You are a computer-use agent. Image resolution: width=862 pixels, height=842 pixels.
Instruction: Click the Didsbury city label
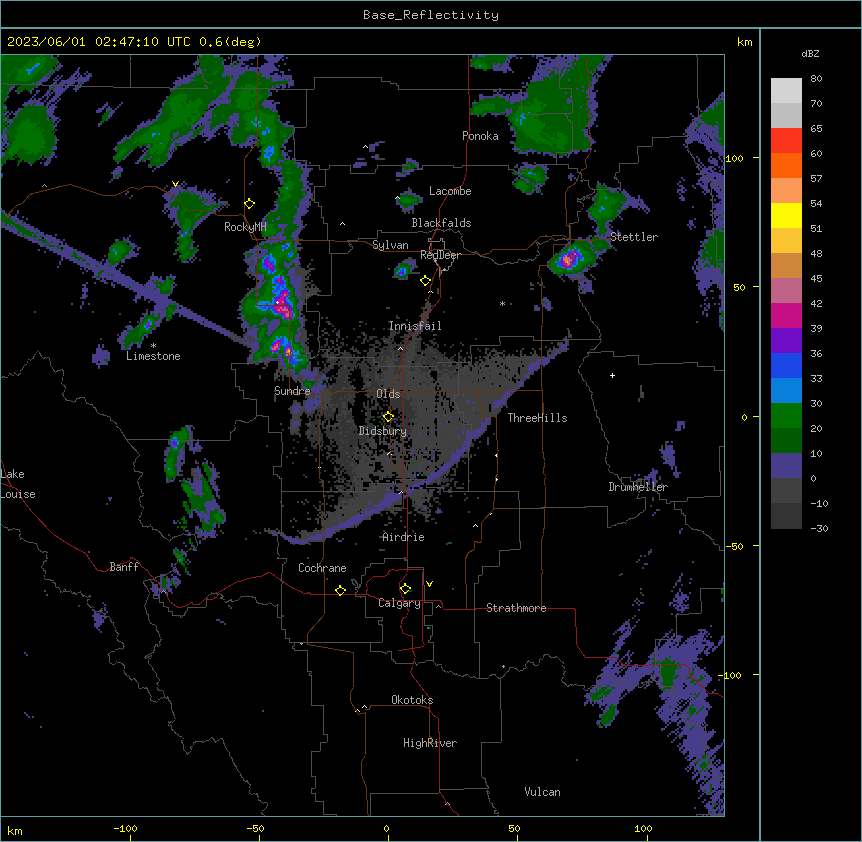point(383,431)
